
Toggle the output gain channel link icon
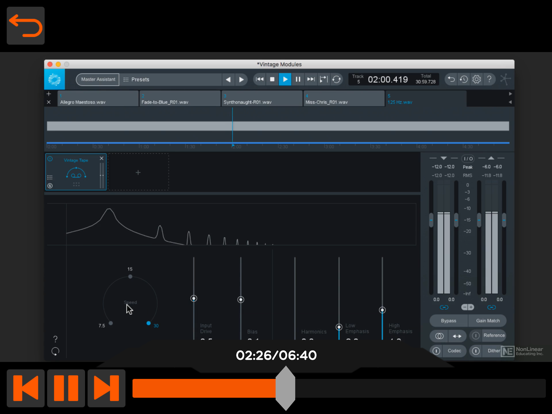click(x=491, y=308)
